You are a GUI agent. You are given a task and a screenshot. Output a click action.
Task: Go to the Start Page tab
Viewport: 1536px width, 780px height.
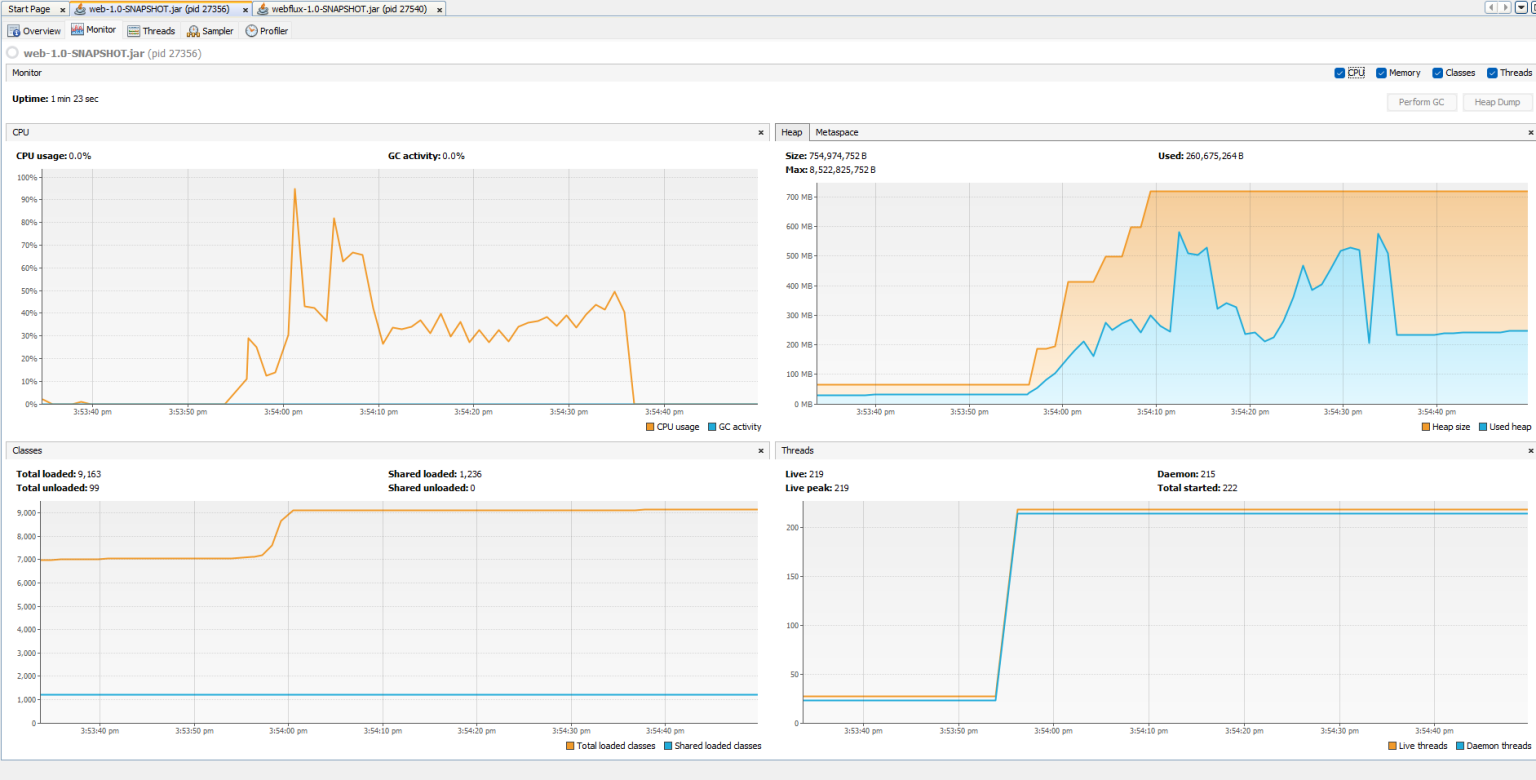pyautogui.click(x=27, y=8)
